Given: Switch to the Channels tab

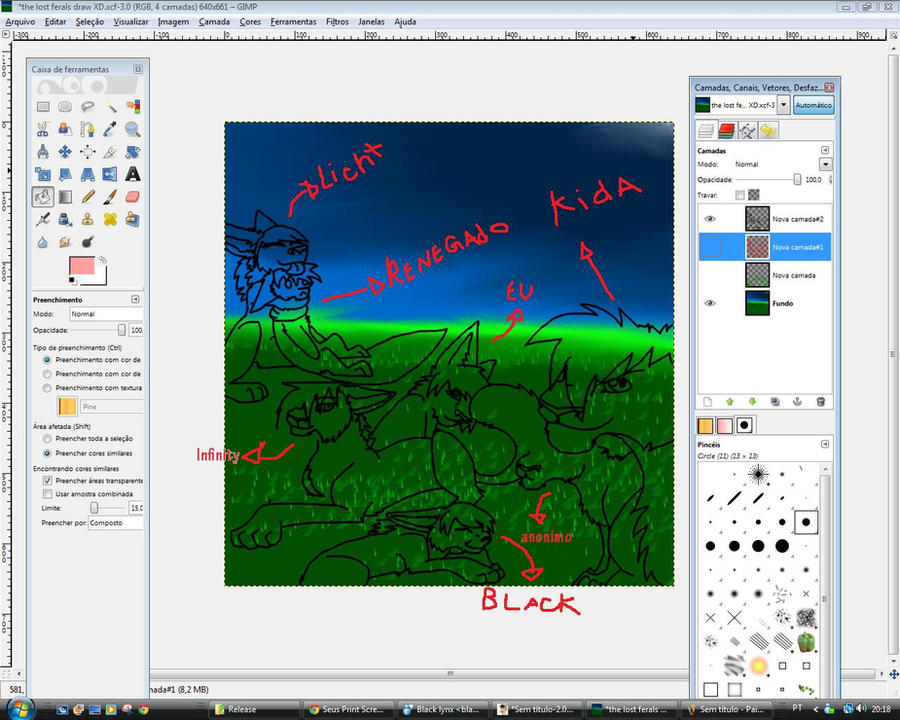Looking at the screenshot, I should (726, 131).
